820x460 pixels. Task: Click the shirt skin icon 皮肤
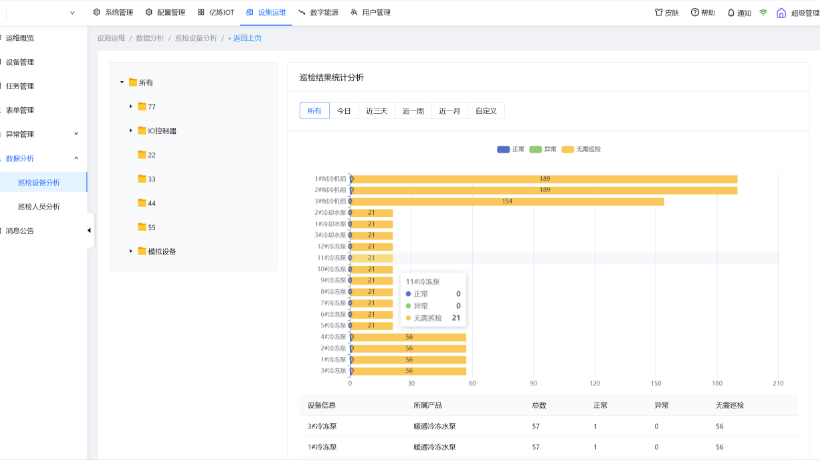658,12
